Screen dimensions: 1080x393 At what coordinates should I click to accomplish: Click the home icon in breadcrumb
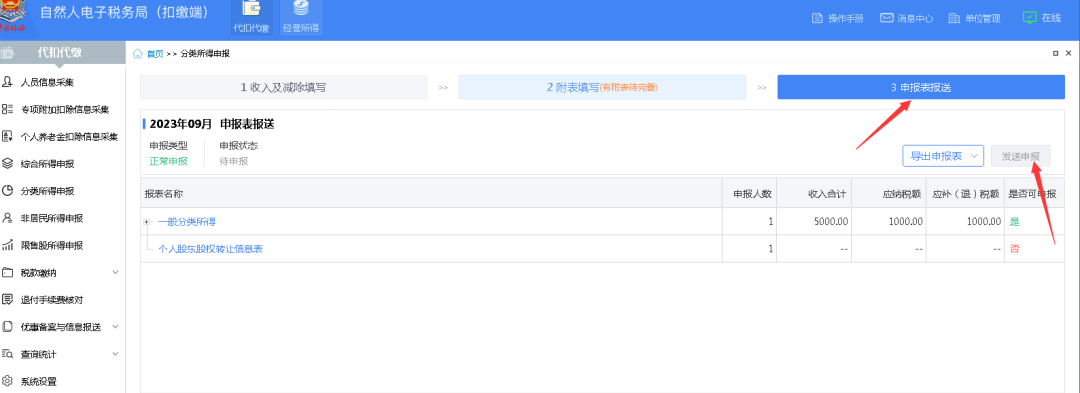pyautogui.click(x=138, y=54)
